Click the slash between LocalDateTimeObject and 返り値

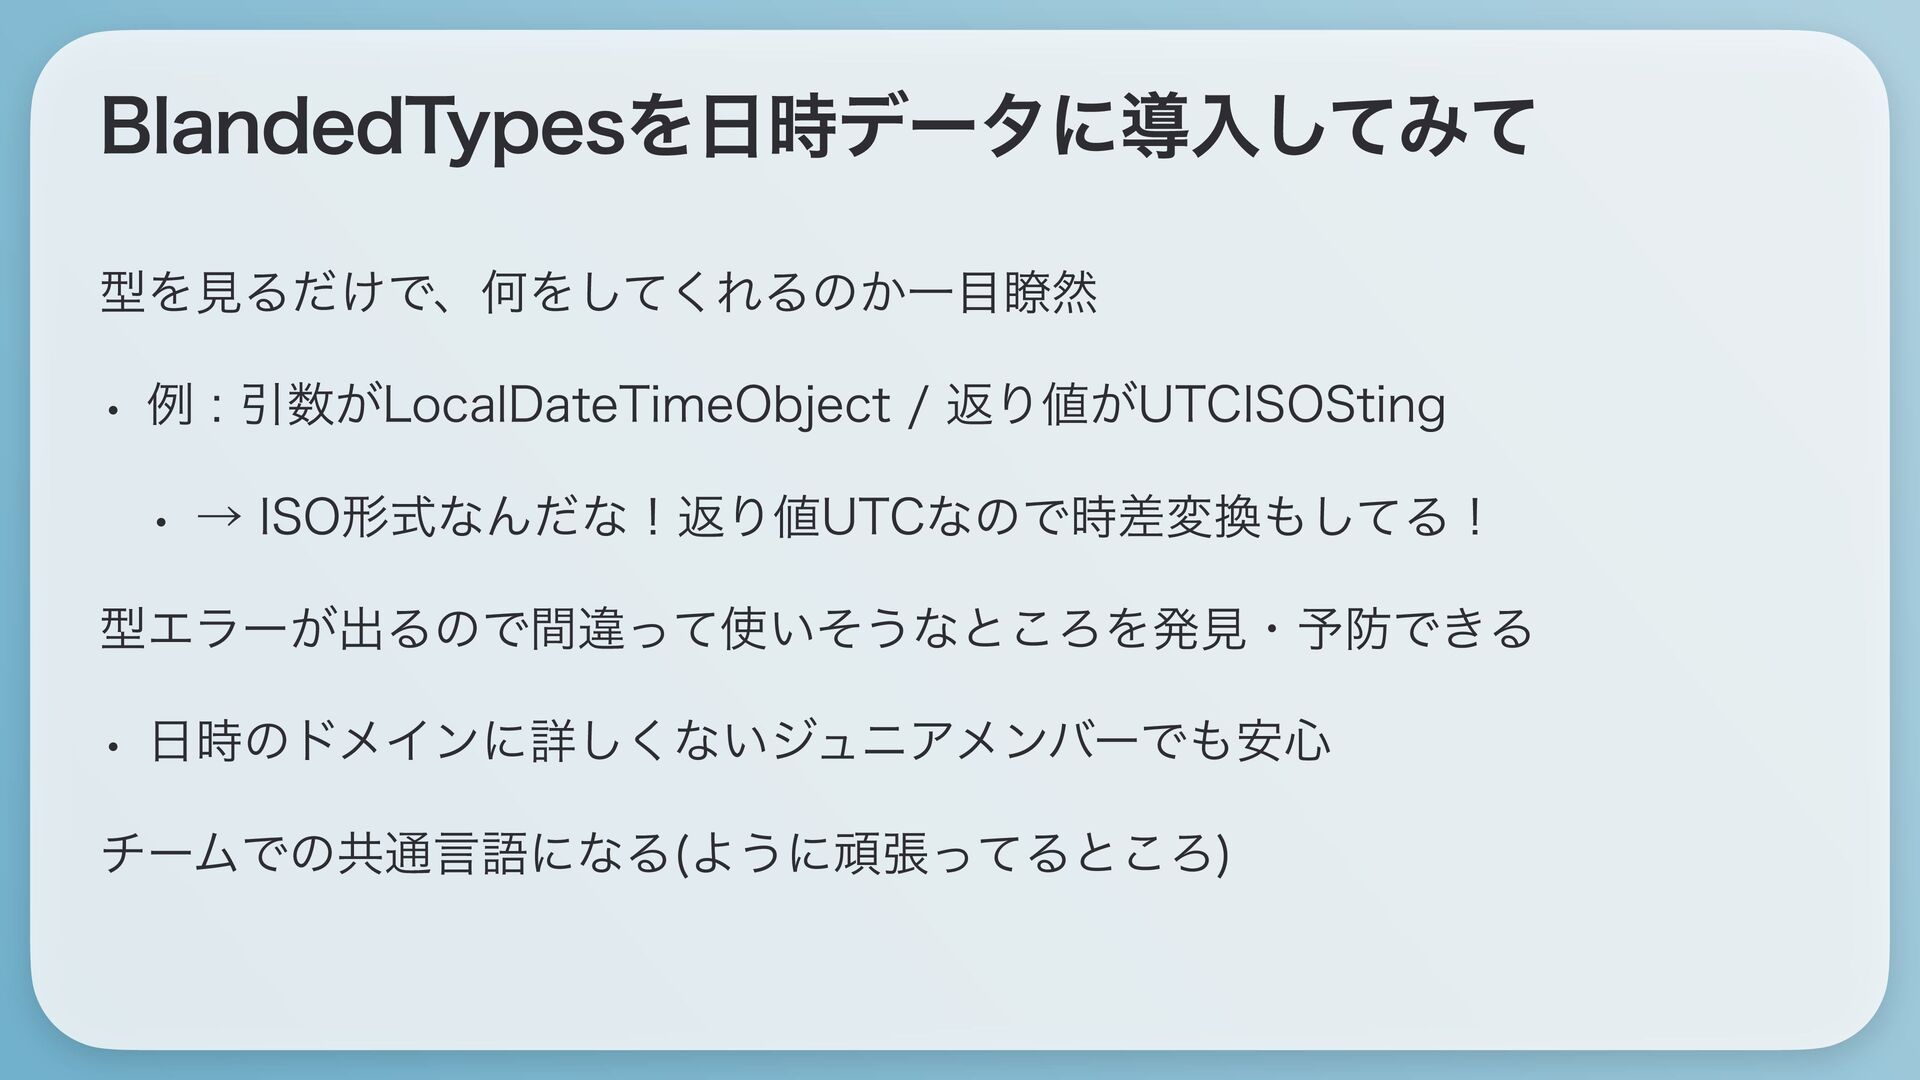coord(917,406)
